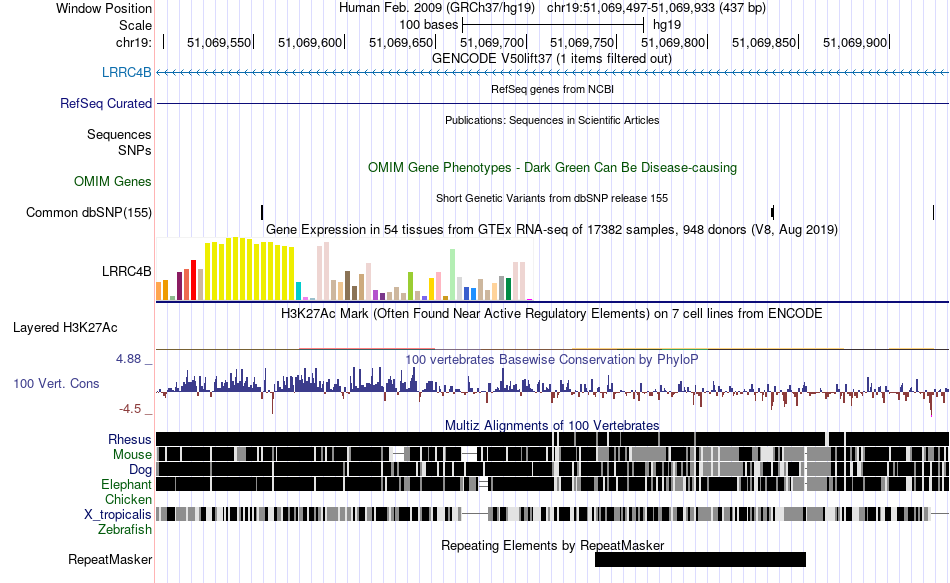Open Short Genetic Variants from dbSNP title
This screenshot has width=950, height=583.
pos(552,198)
